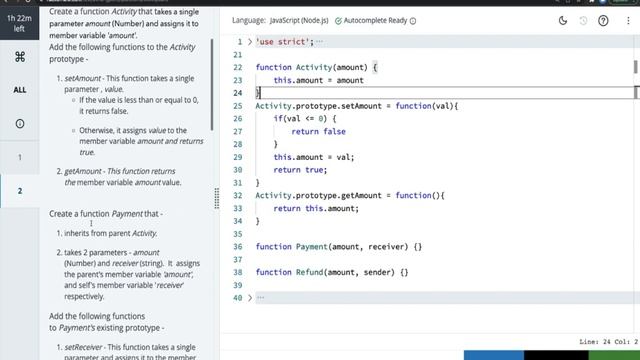Click 'return this.amount;' on line 33
640x360 pixels.
316,208
